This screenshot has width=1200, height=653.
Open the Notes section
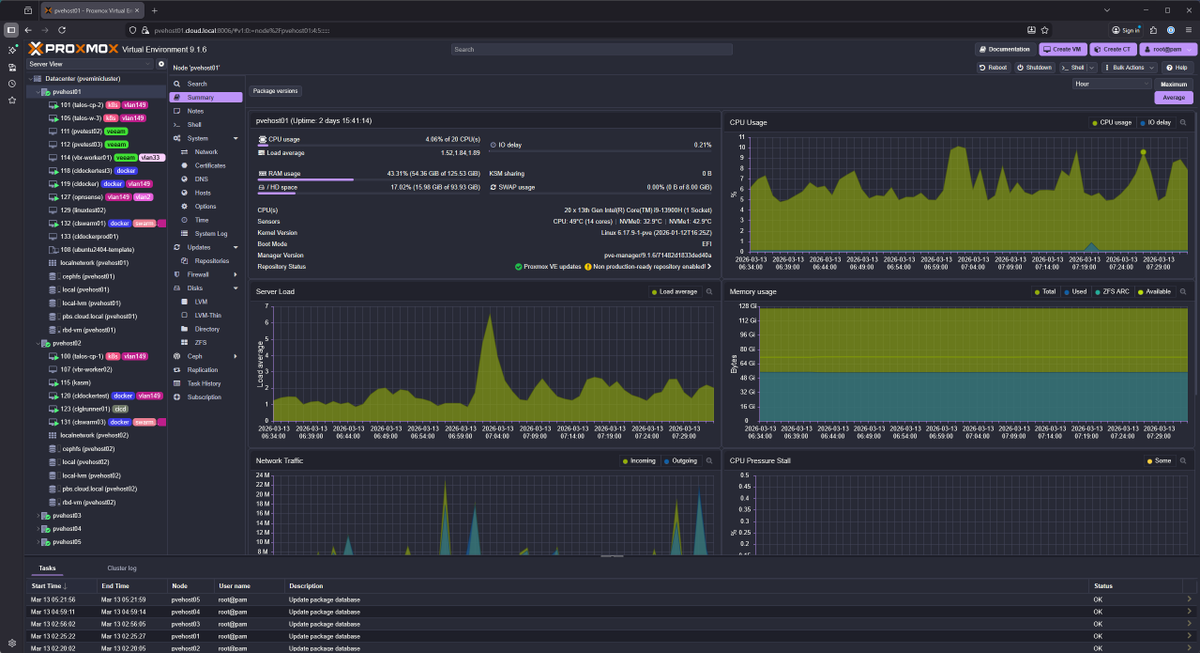pyautogui.click(x=205, y=111)
